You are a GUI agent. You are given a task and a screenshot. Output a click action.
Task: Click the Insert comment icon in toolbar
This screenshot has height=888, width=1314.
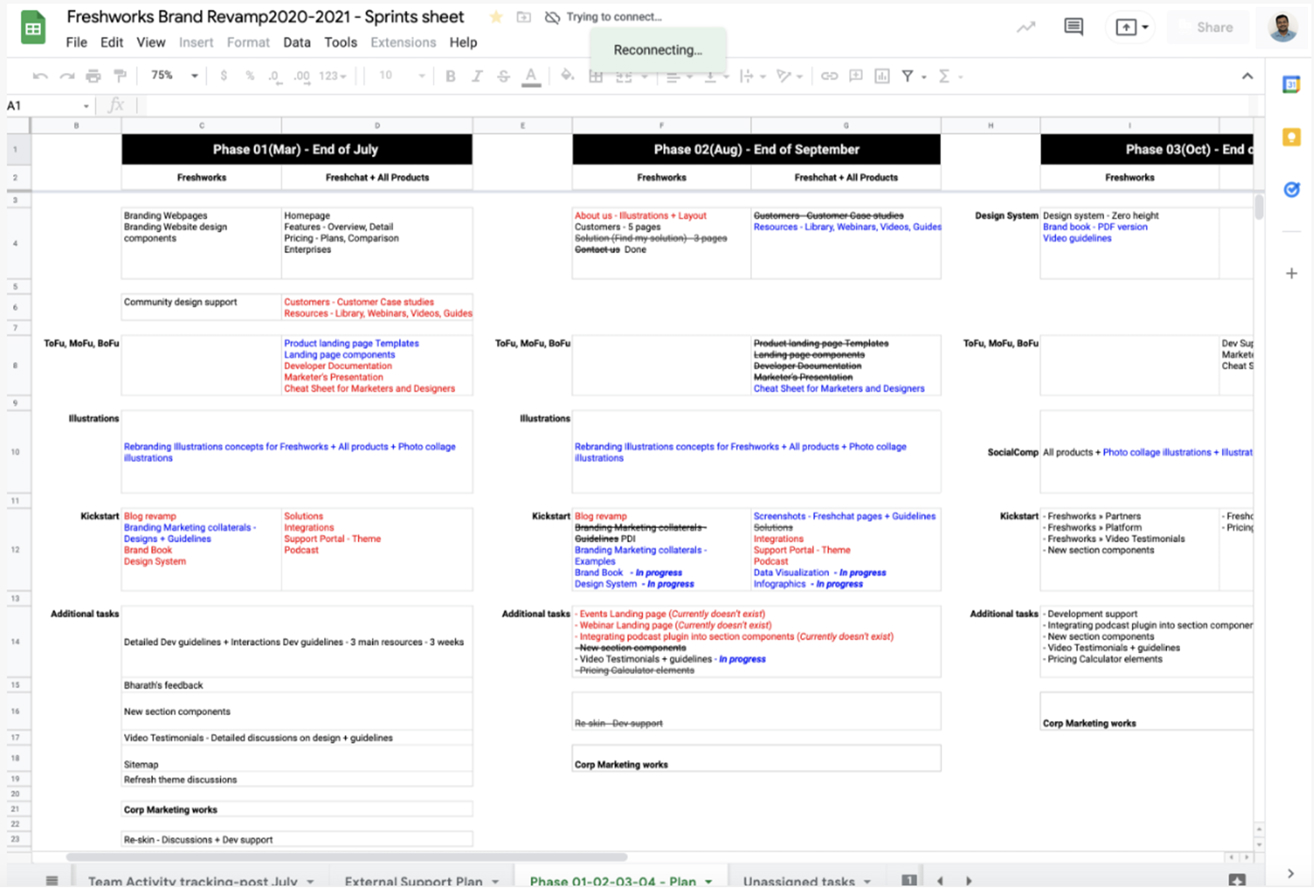[x=856, y=76]
